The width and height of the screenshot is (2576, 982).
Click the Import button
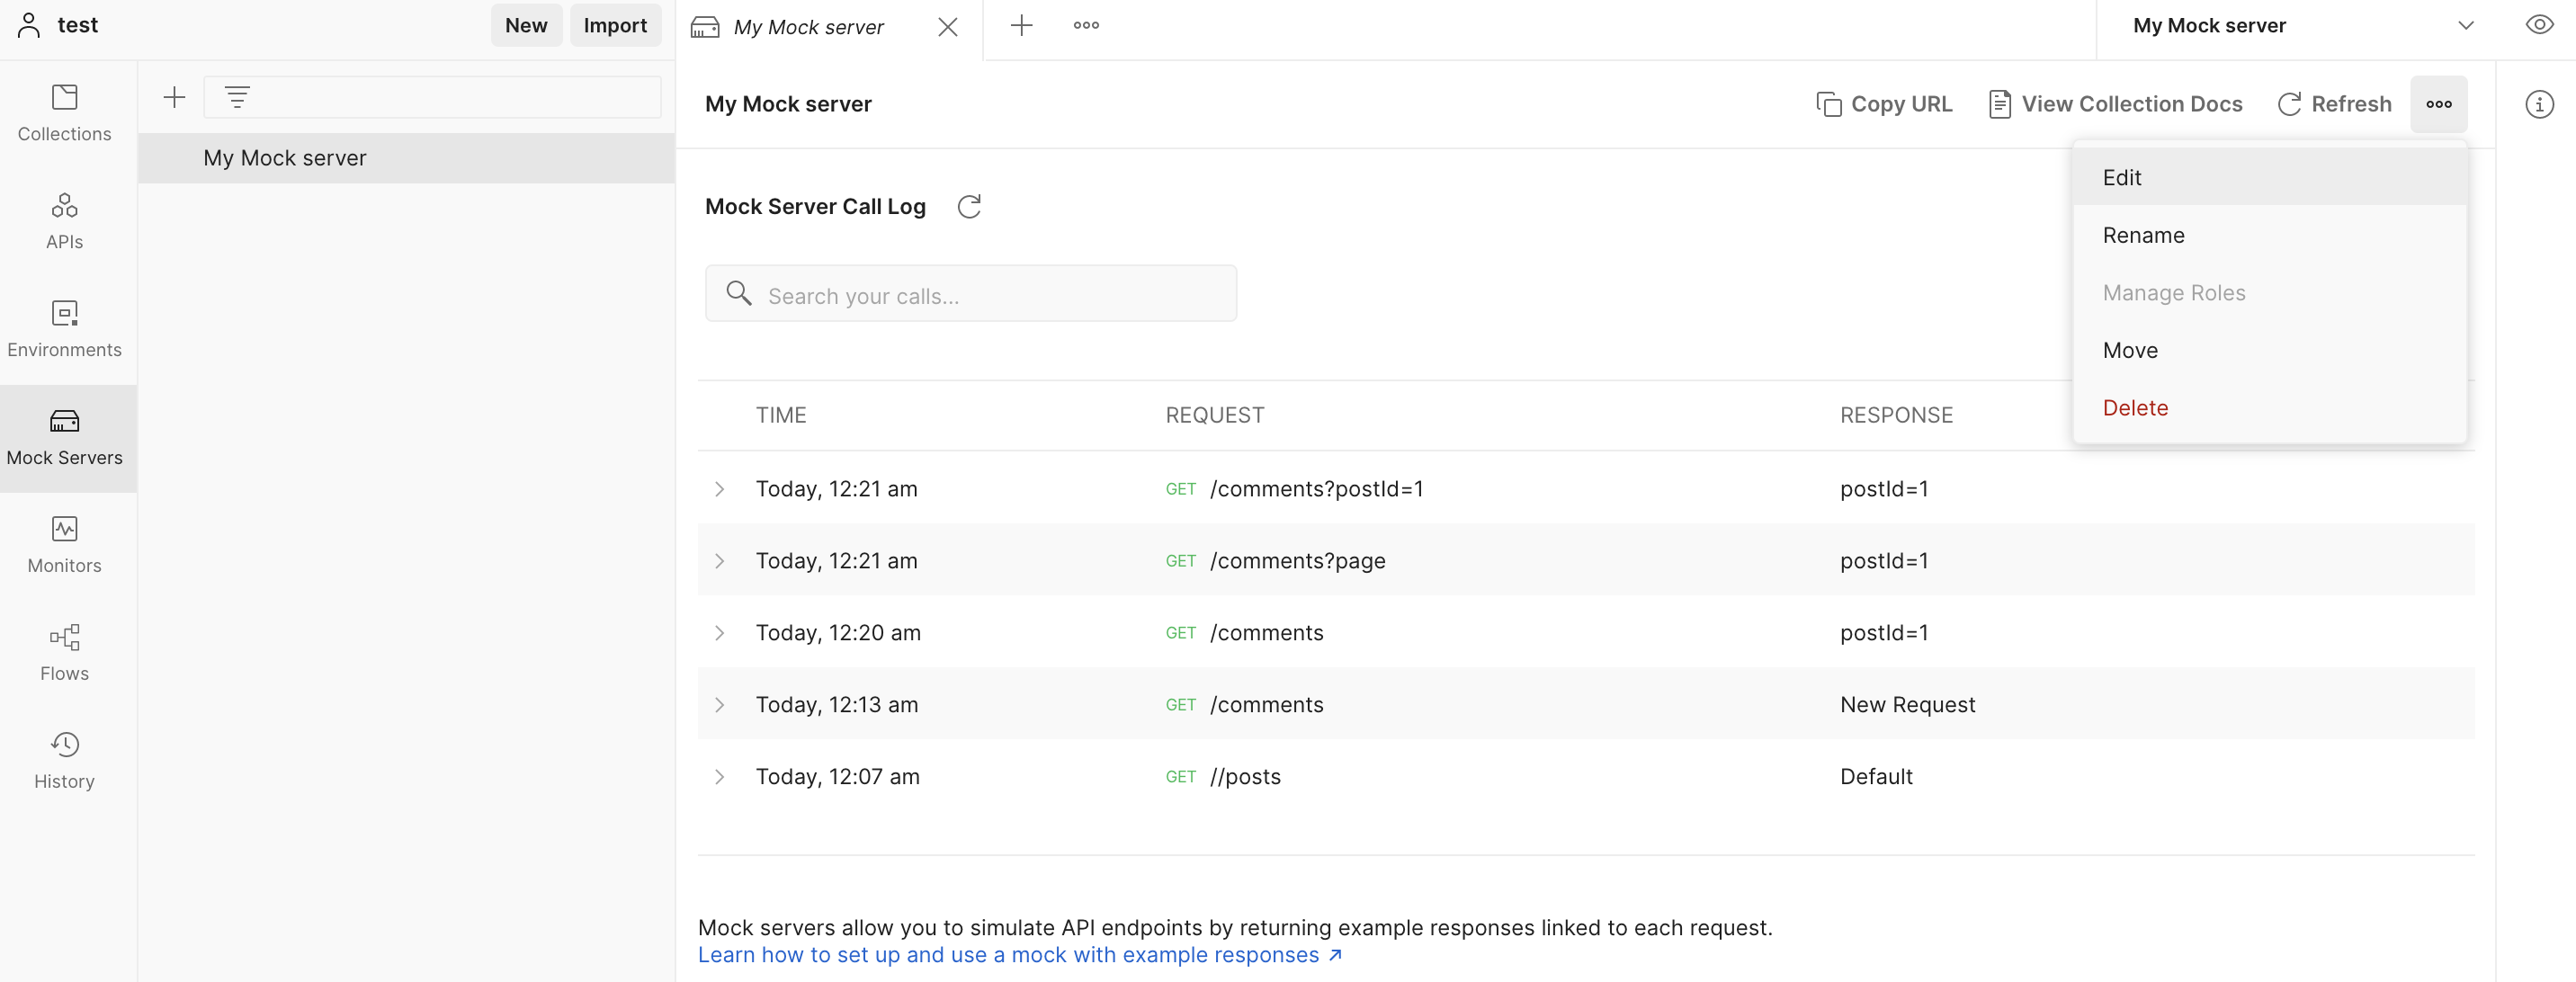pyautogui.click(x=614, y=25)
